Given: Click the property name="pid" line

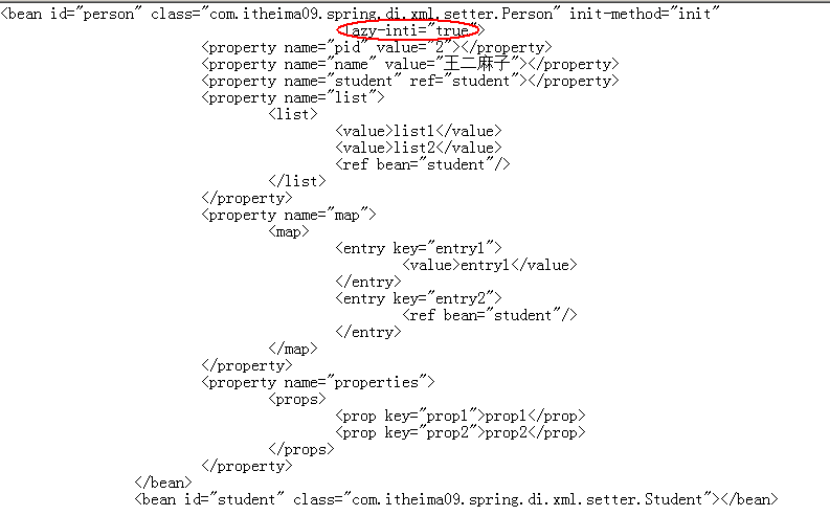Looking at the screenshot, I should 376,48.
